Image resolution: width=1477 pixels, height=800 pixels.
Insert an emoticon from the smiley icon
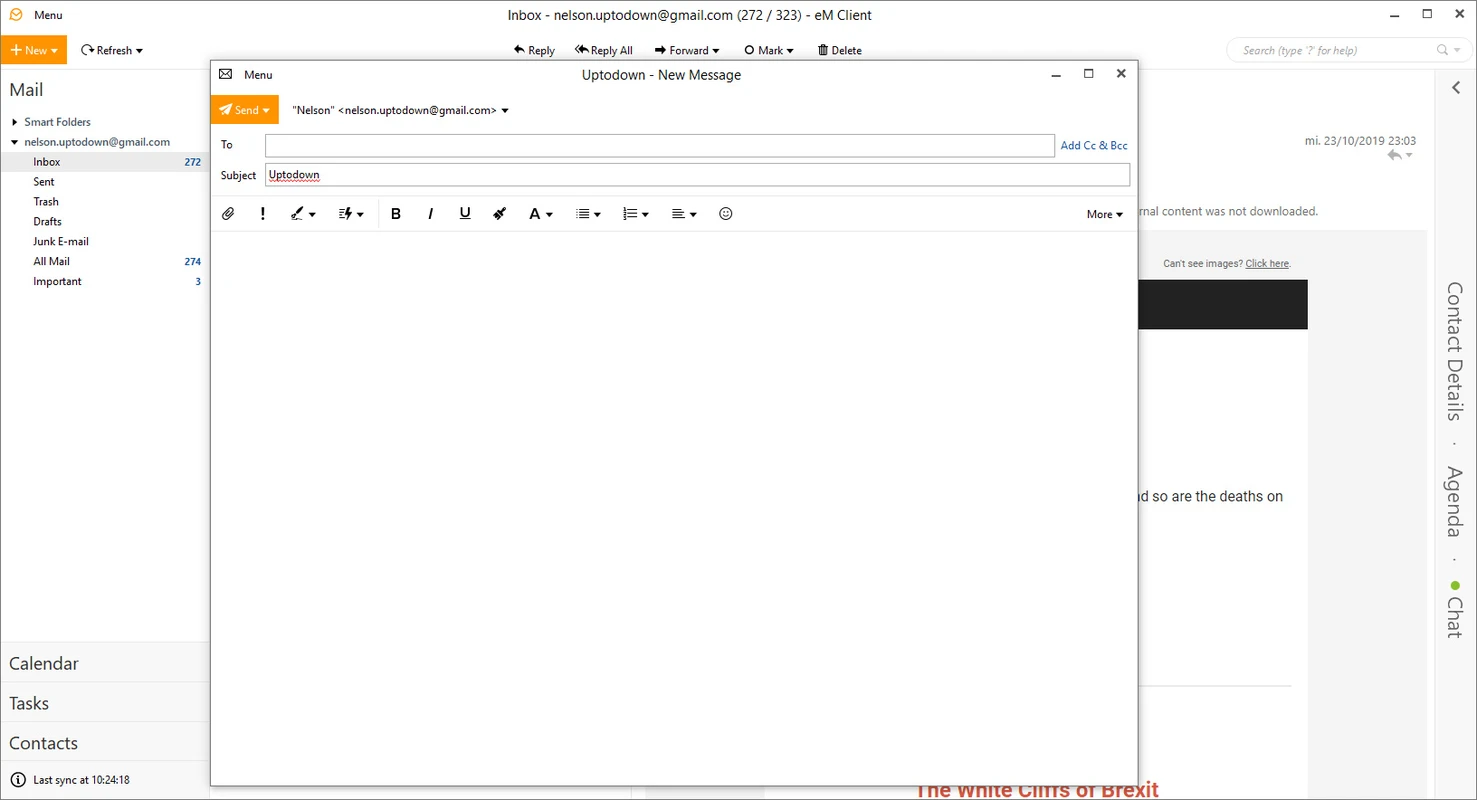click(726, 214)
